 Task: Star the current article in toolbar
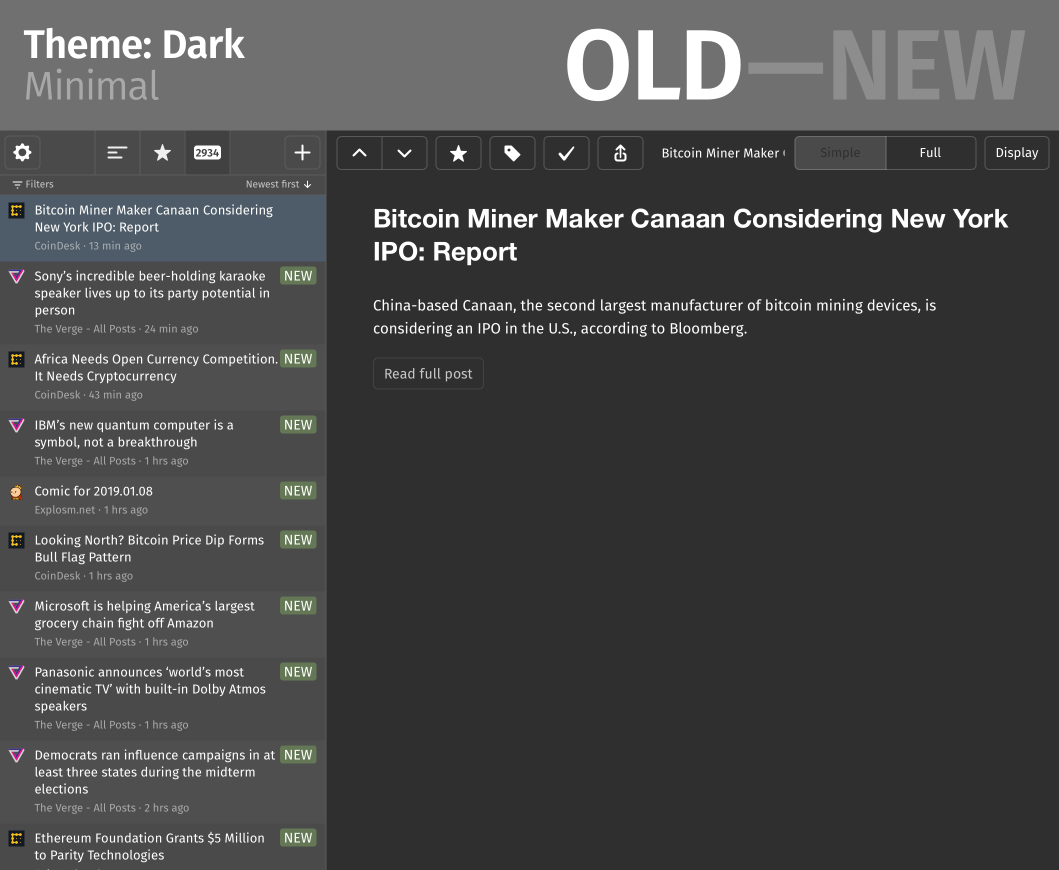tap(459, 153)
